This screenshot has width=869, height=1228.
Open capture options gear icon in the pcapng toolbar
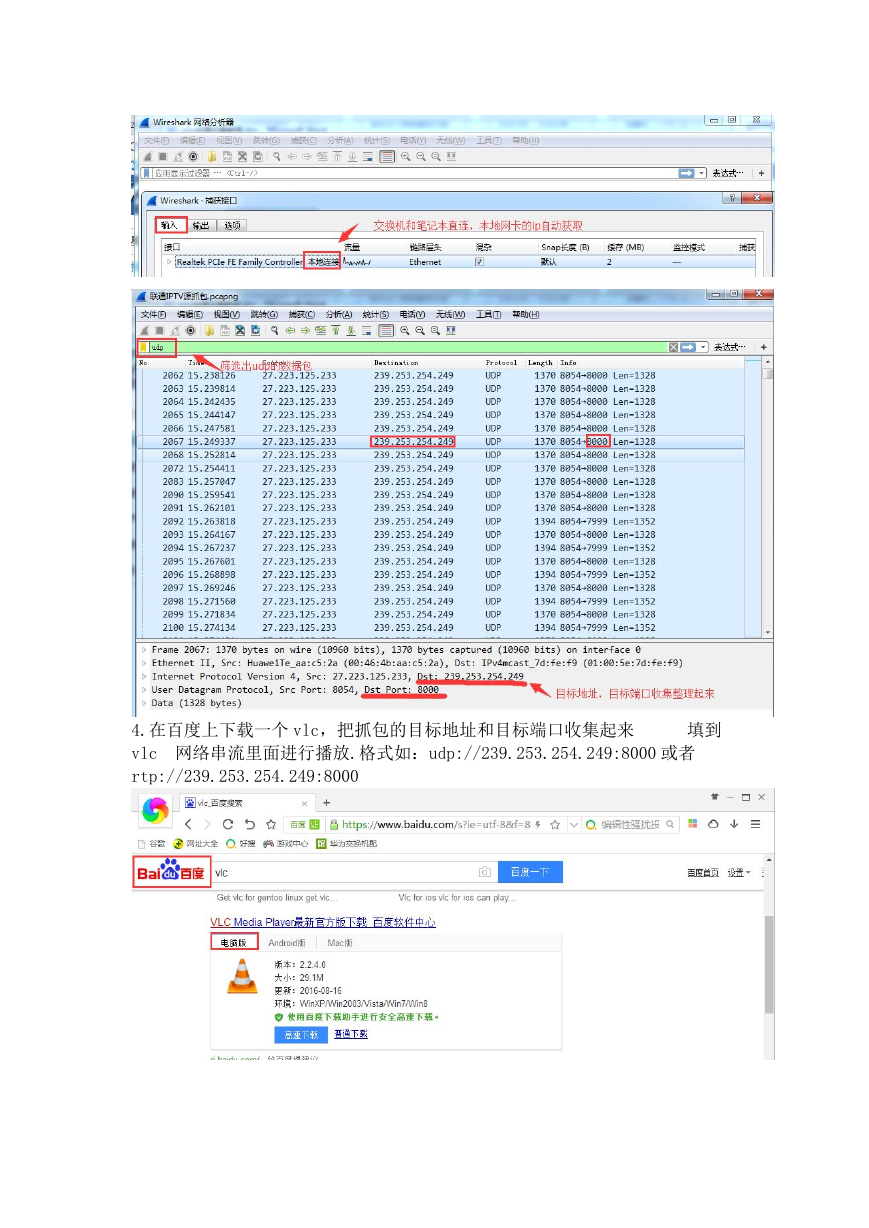(x=192, y=330)
